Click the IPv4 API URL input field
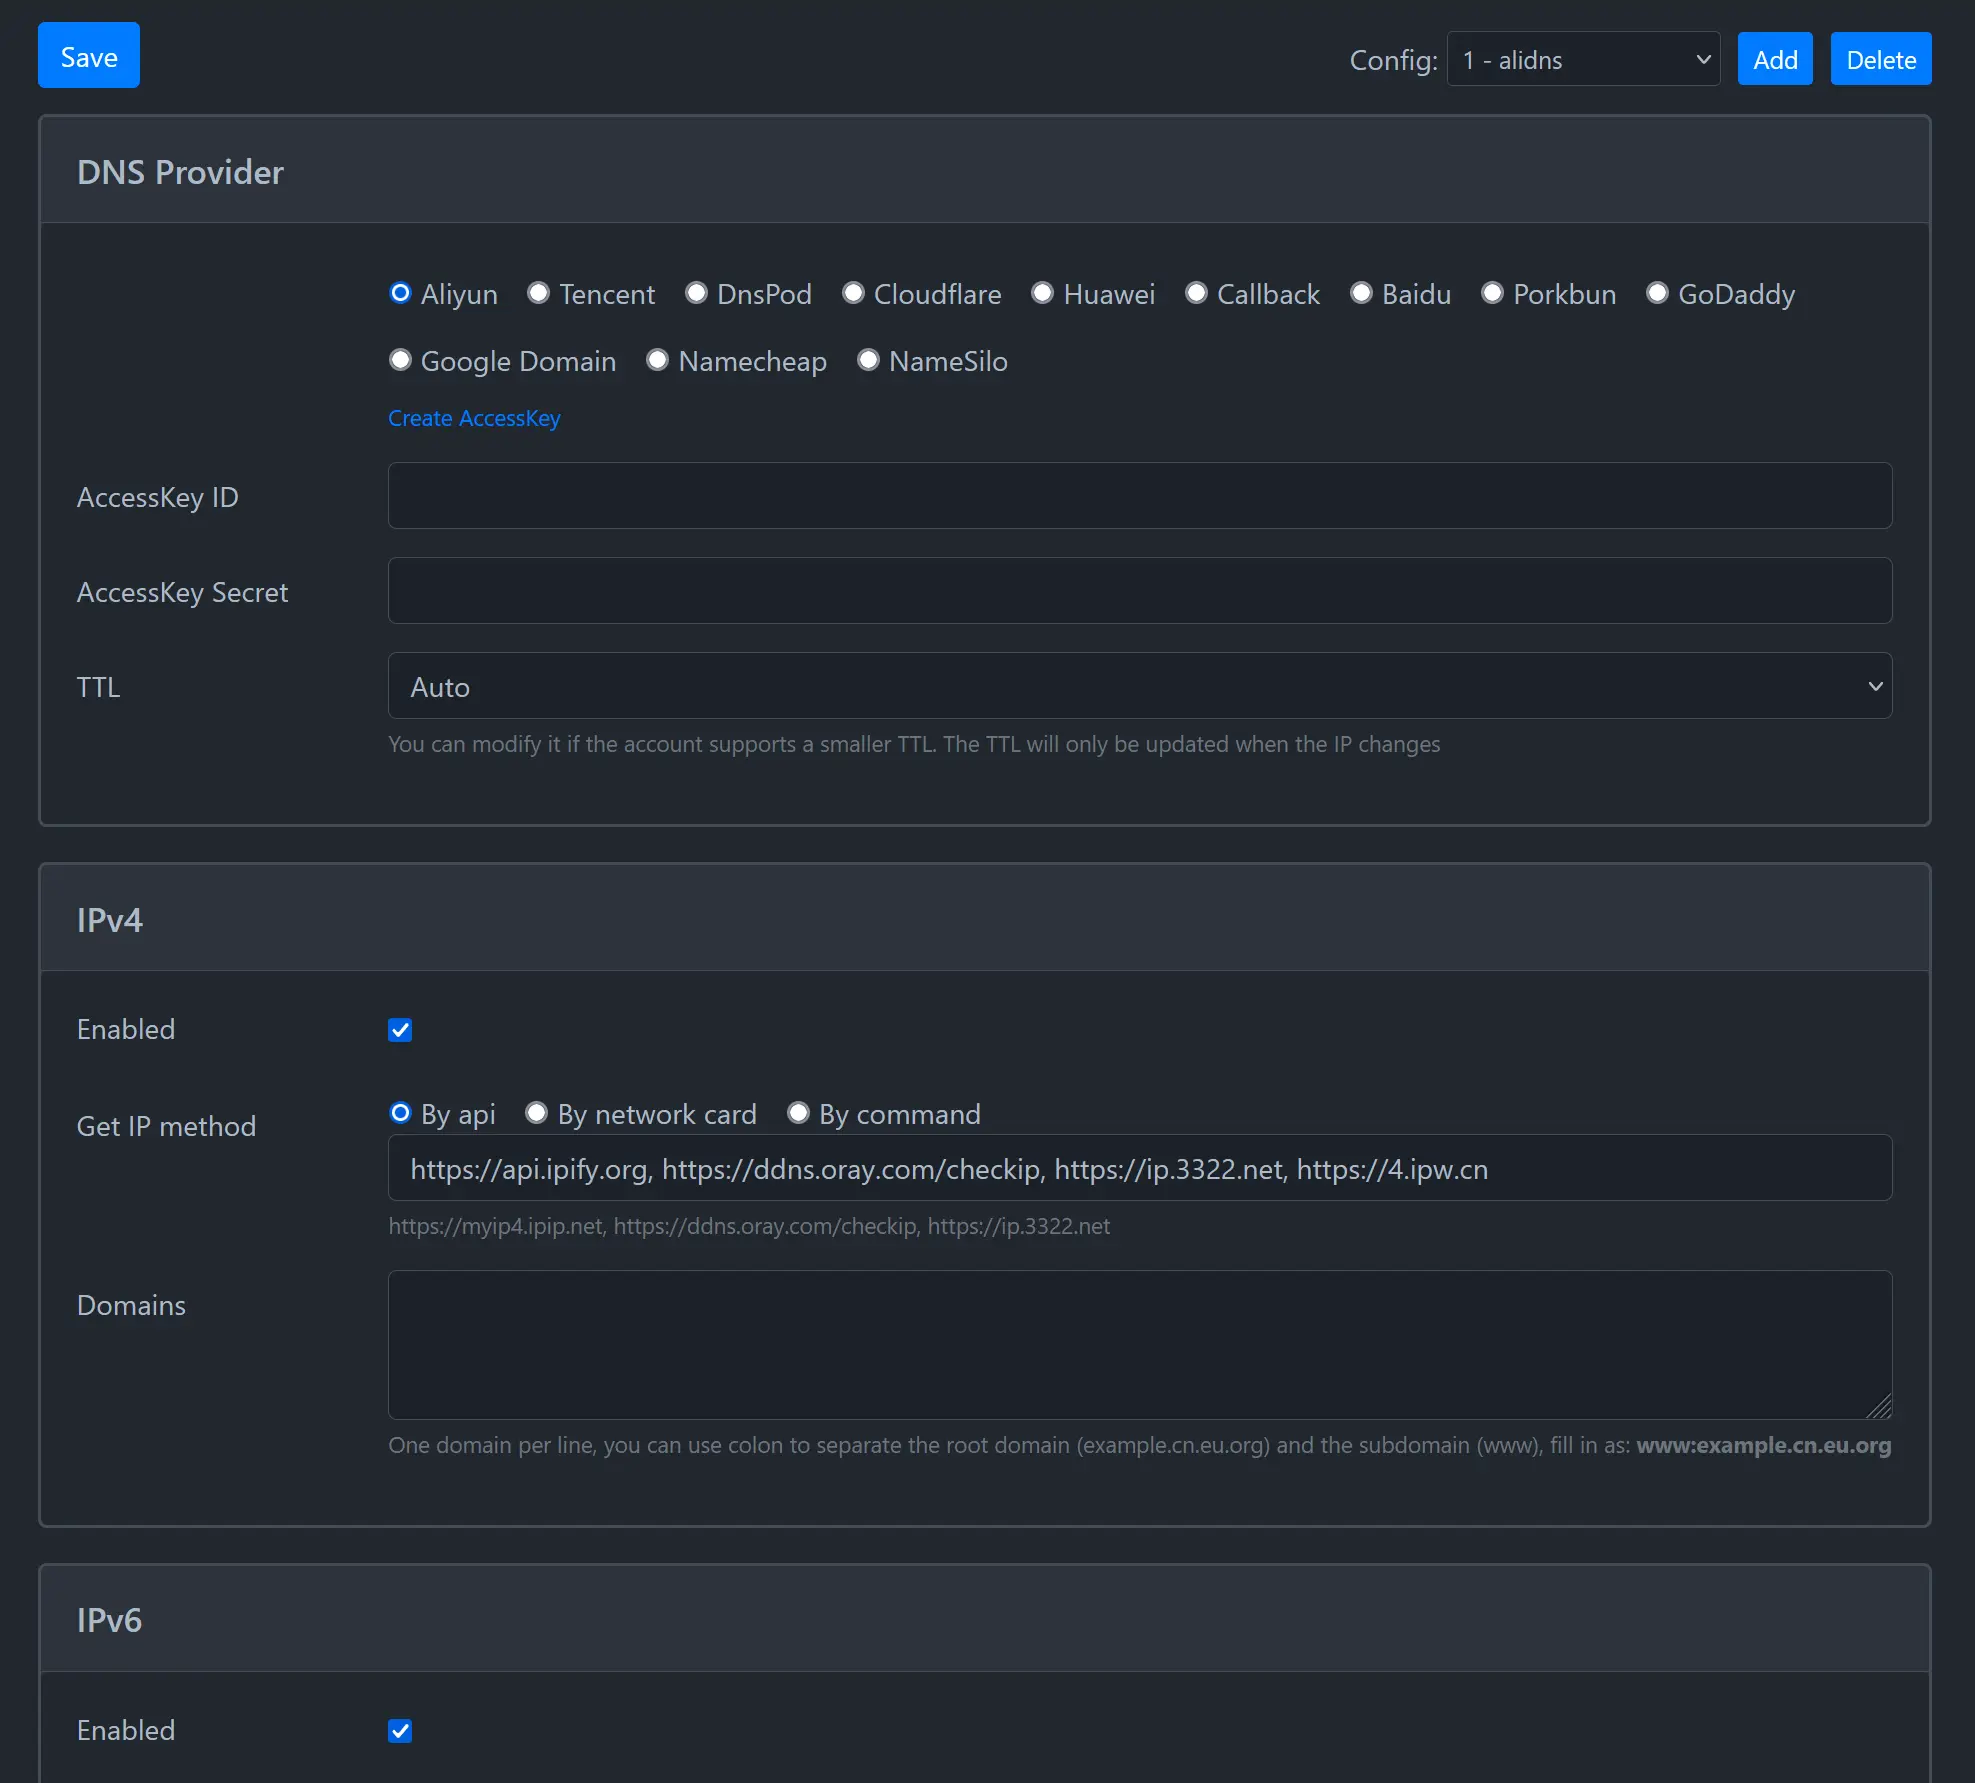This screenshot has height=1783, width=1975. [x=1140, y=1168]
